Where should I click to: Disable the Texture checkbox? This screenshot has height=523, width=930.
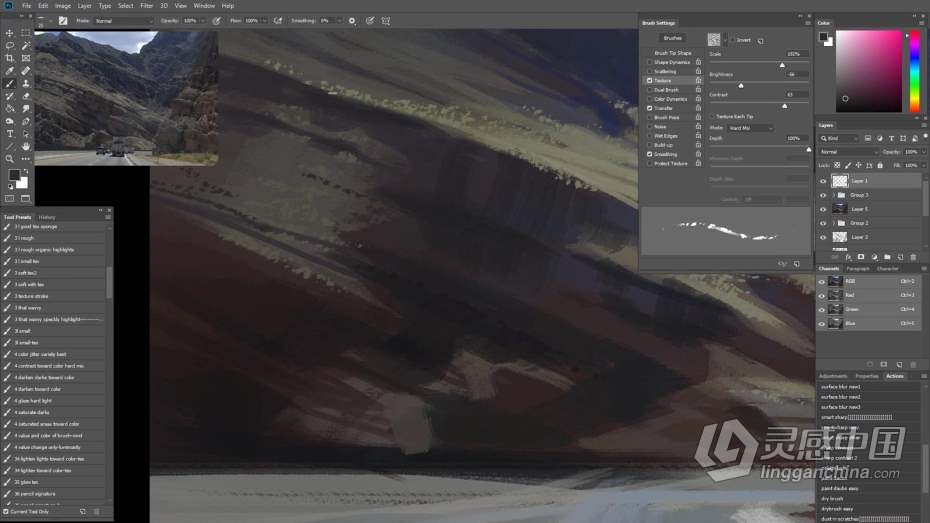649,81
